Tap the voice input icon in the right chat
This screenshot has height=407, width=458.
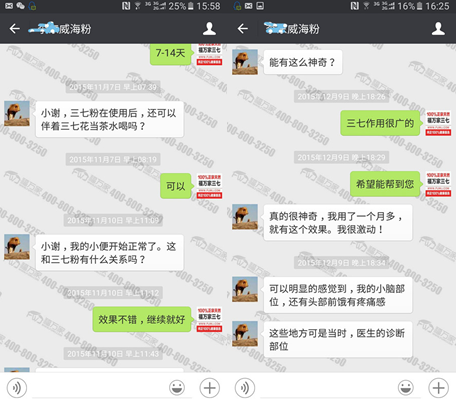pos(245,388)
